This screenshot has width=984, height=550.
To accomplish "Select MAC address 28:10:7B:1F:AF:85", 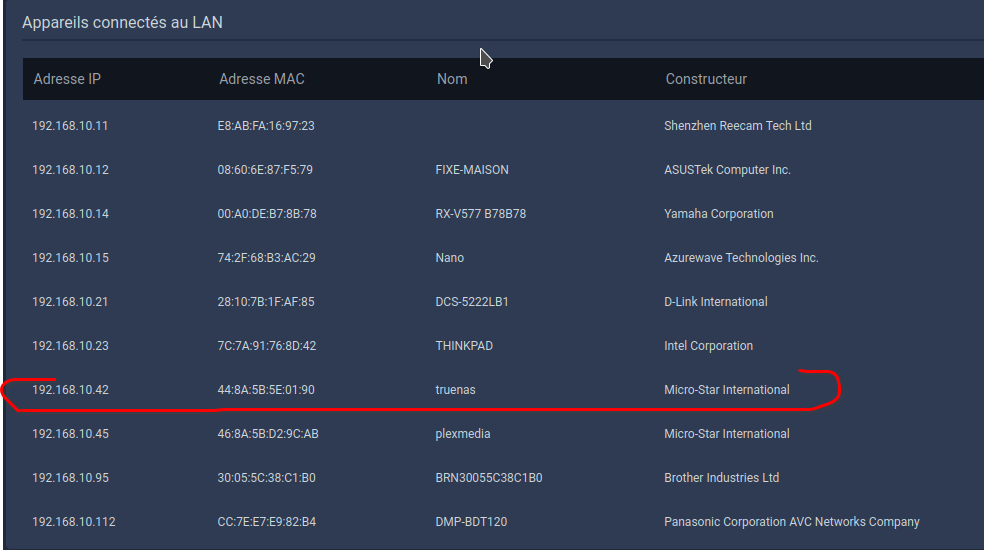I will coord(266,301).
